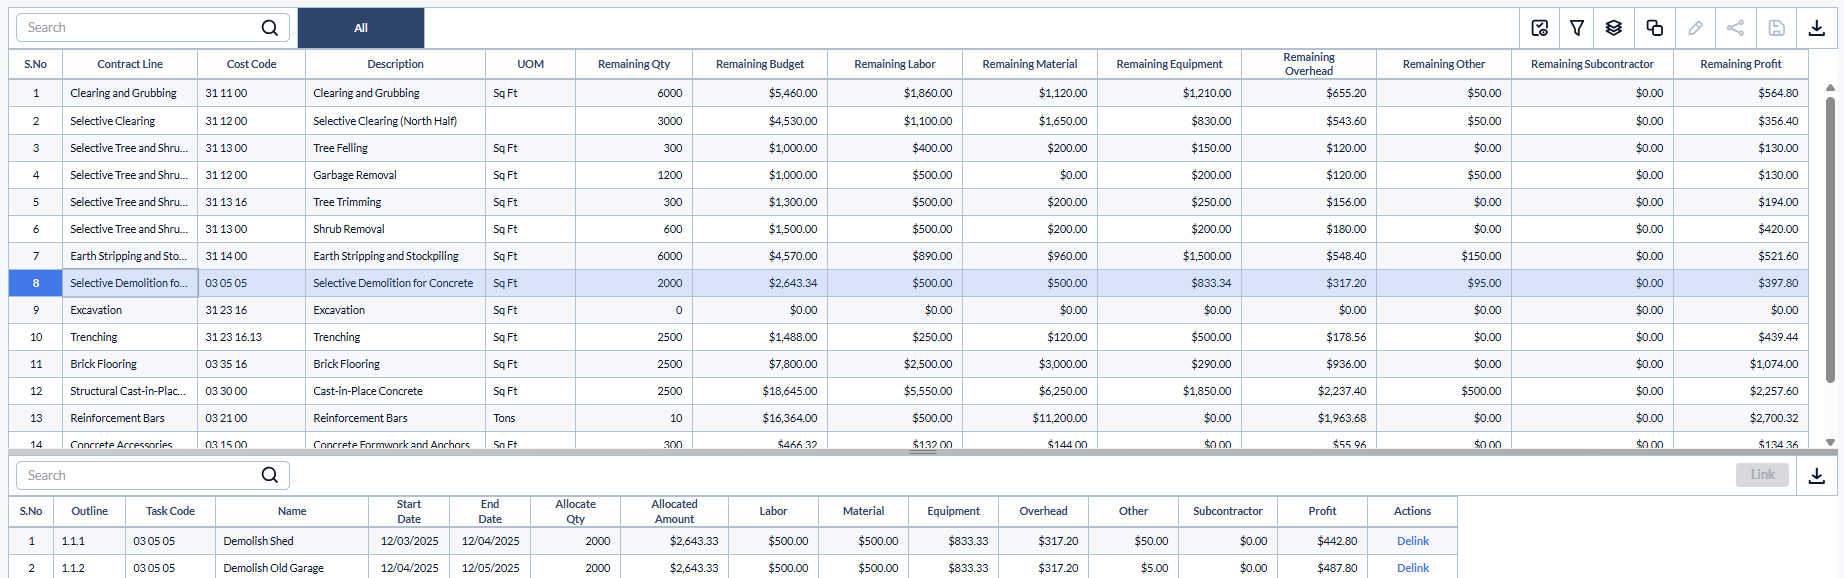Download the top contract lines table

click(x=1817, y=28)
